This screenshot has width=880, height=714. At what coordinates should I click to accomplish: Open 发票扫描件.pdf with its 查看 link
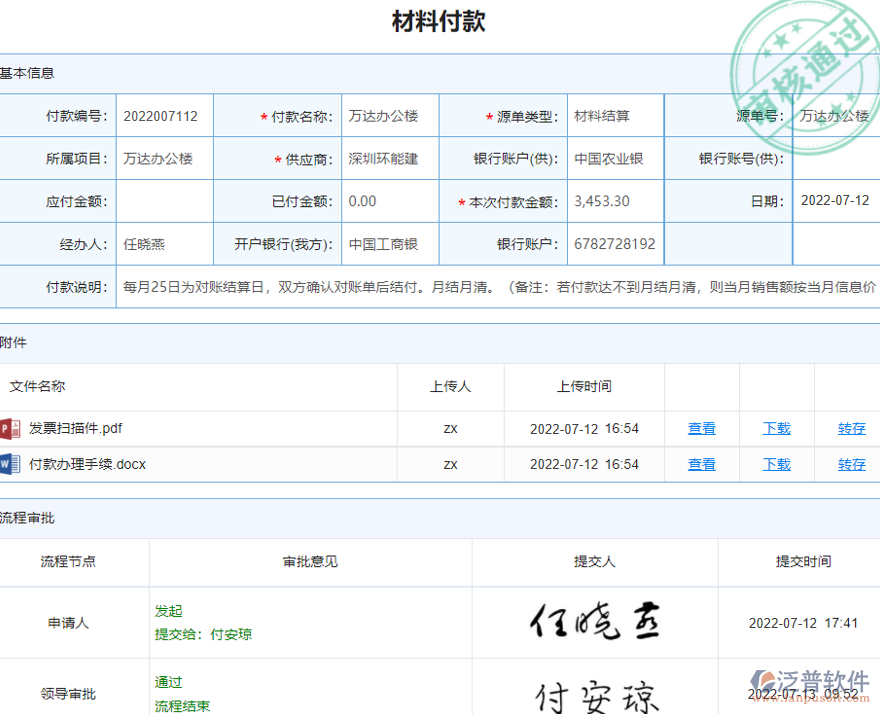[x=701, y=428]
